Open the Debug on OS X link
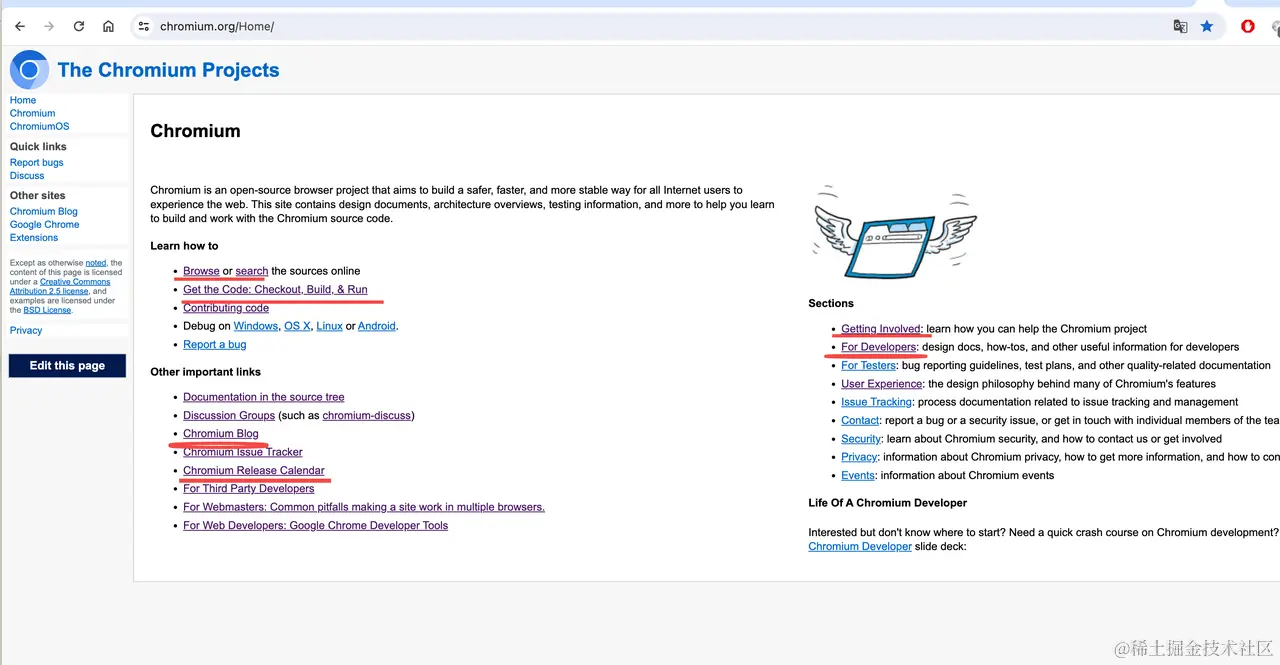 297,326
